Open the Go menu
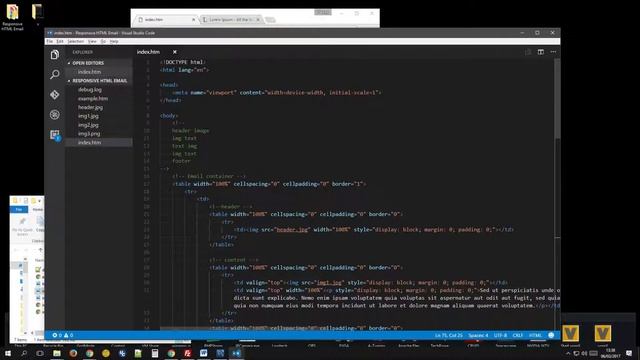Screen dimensions: 640x360 [x=103, y=41]
